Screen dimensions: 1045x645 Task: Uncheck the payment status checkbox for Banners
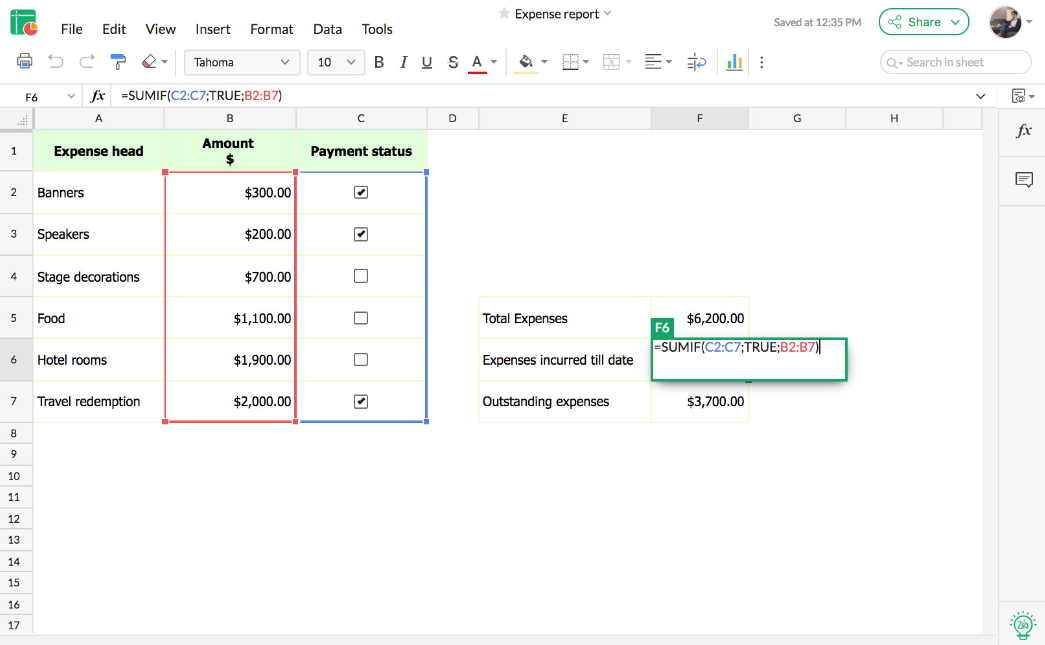click(360, 192)
